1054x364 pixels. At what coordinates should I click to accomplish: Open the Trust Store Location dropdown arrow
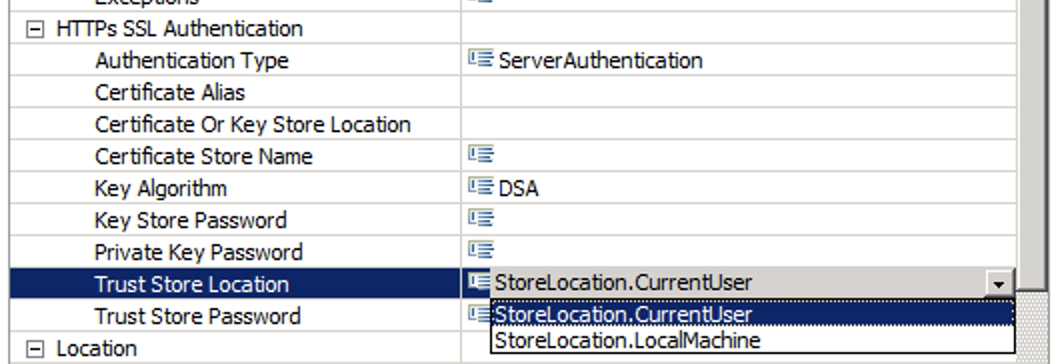click(999, 283)
